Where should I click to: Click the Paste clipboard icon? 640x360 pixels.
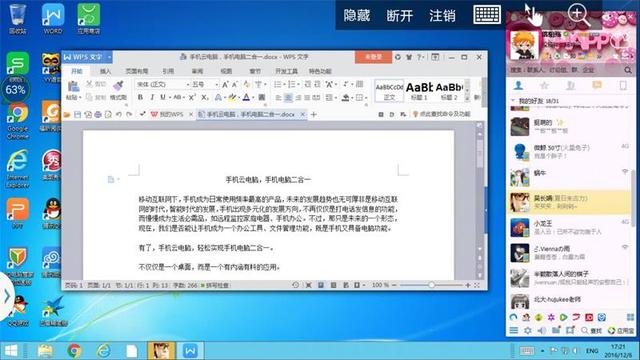(x=74, y=86)
